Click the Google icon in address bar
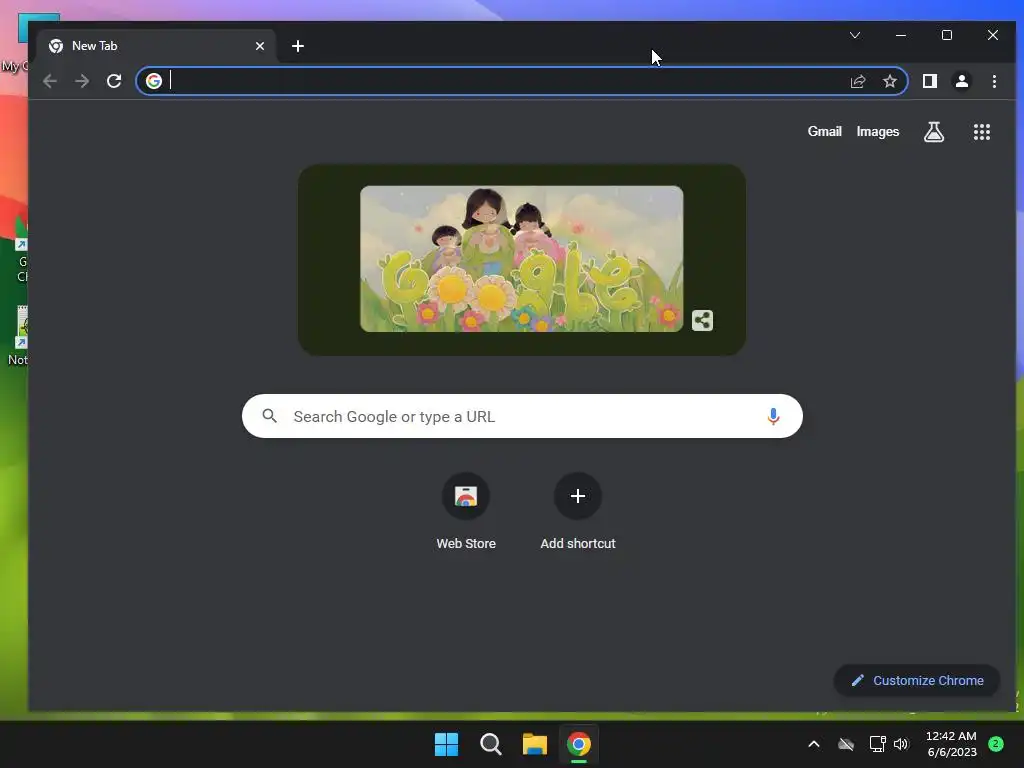Screen dimensions: 1024x768 point(154,81)
